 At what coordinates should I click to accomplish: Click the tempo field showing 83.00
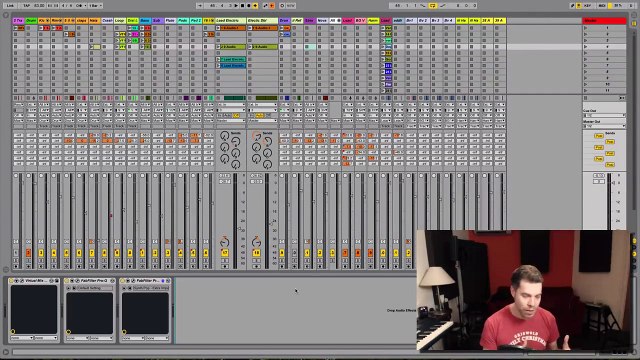[x=39, y=6]
